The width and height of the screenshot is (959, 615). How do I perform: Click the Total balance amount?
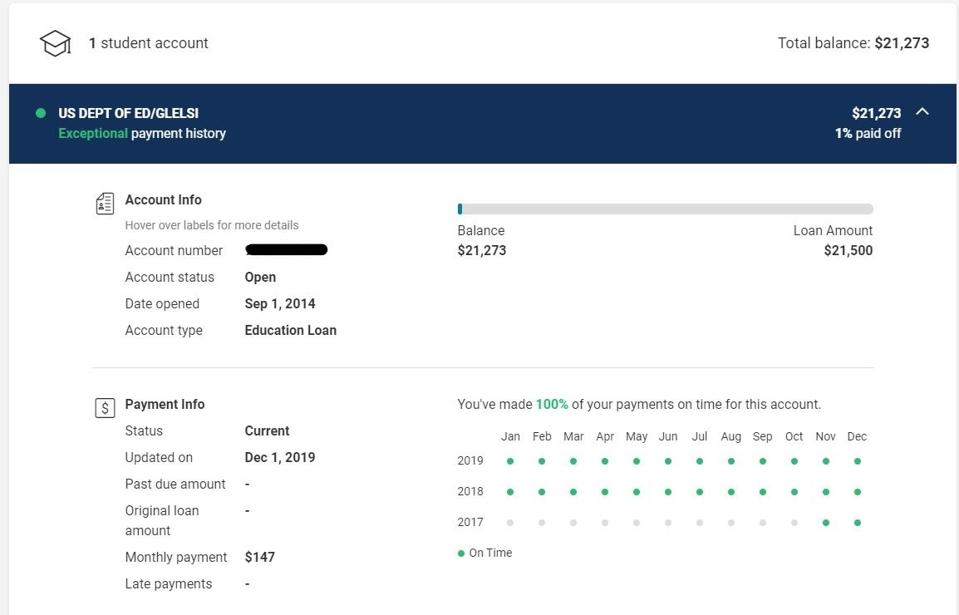(901, 43)
